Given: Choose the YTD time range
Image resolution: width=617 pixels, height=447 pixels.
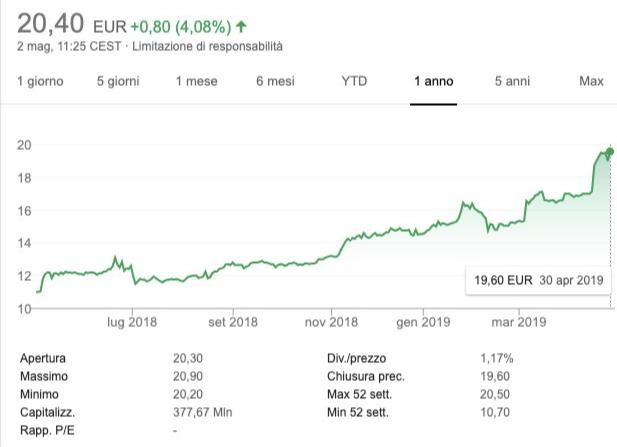Looking at the screenshot, I should click(x=355, y=81).
